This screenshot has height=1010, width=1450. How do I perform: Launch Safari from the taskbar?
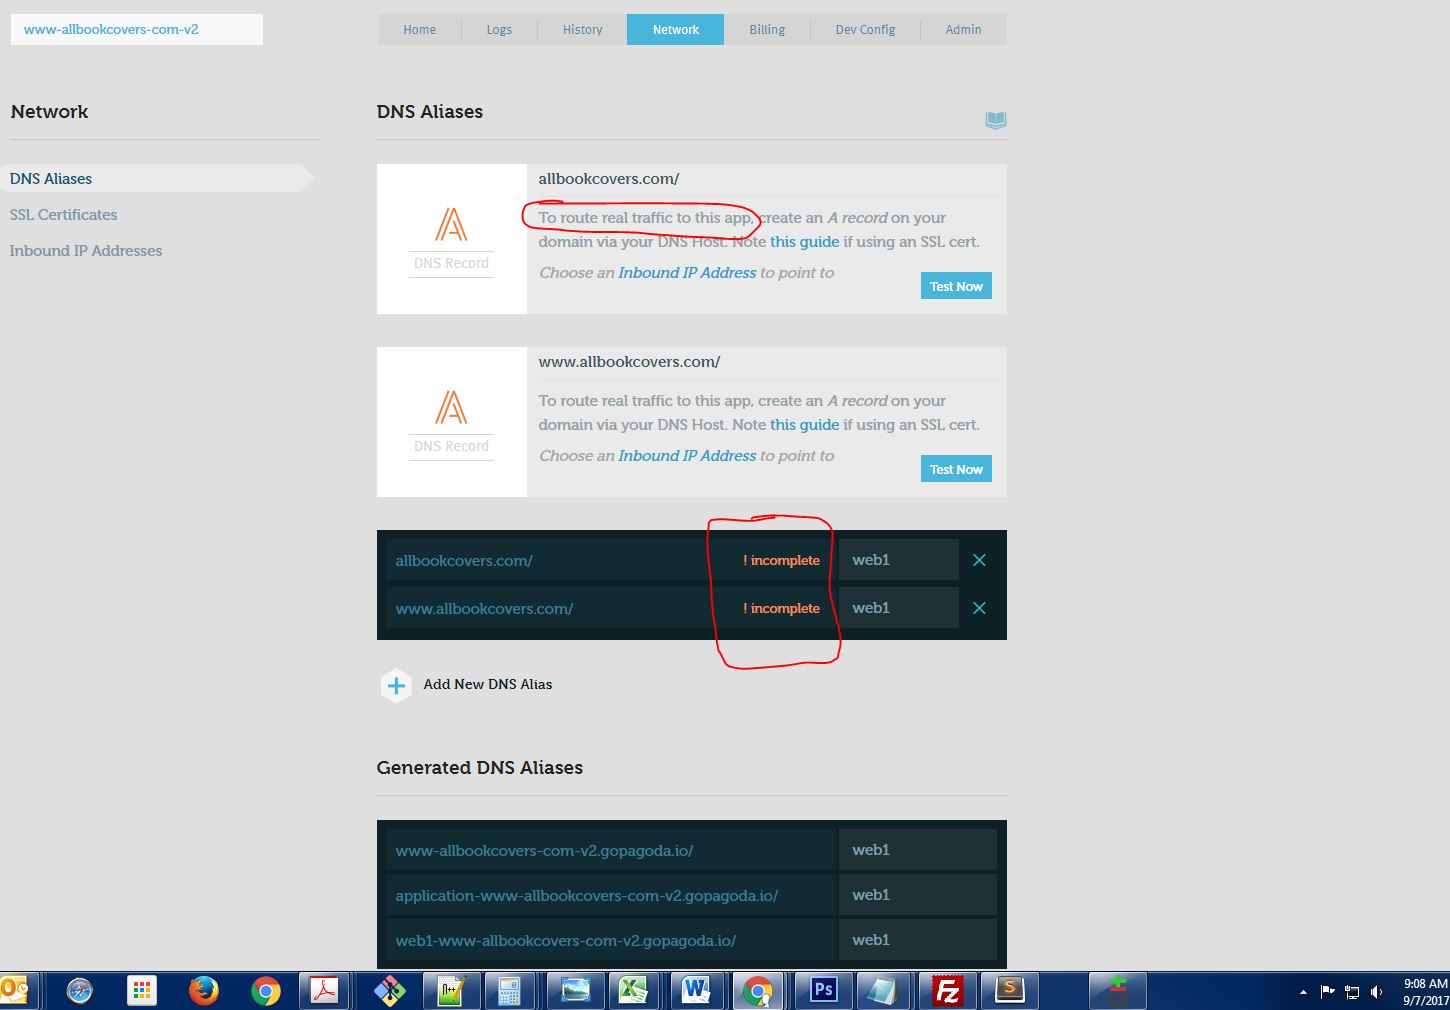(x=79, y=991)
